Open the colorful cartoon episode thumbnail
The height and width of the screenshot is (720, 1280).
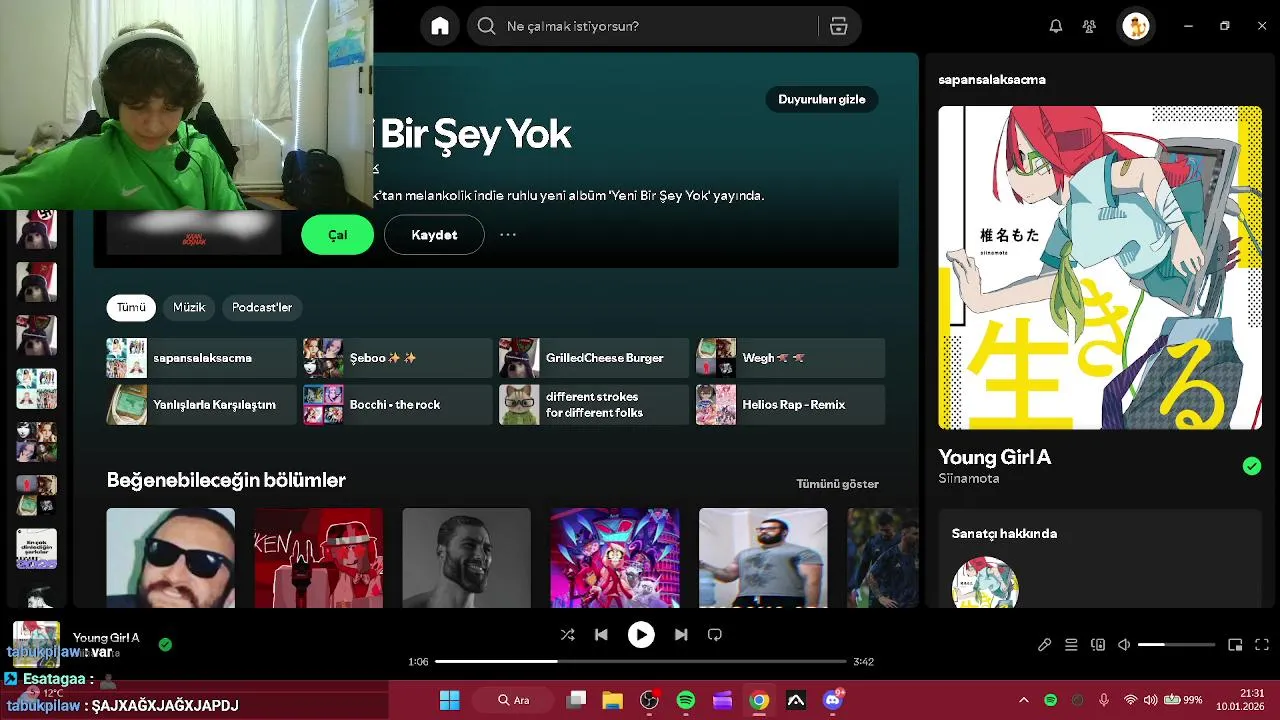614,558
